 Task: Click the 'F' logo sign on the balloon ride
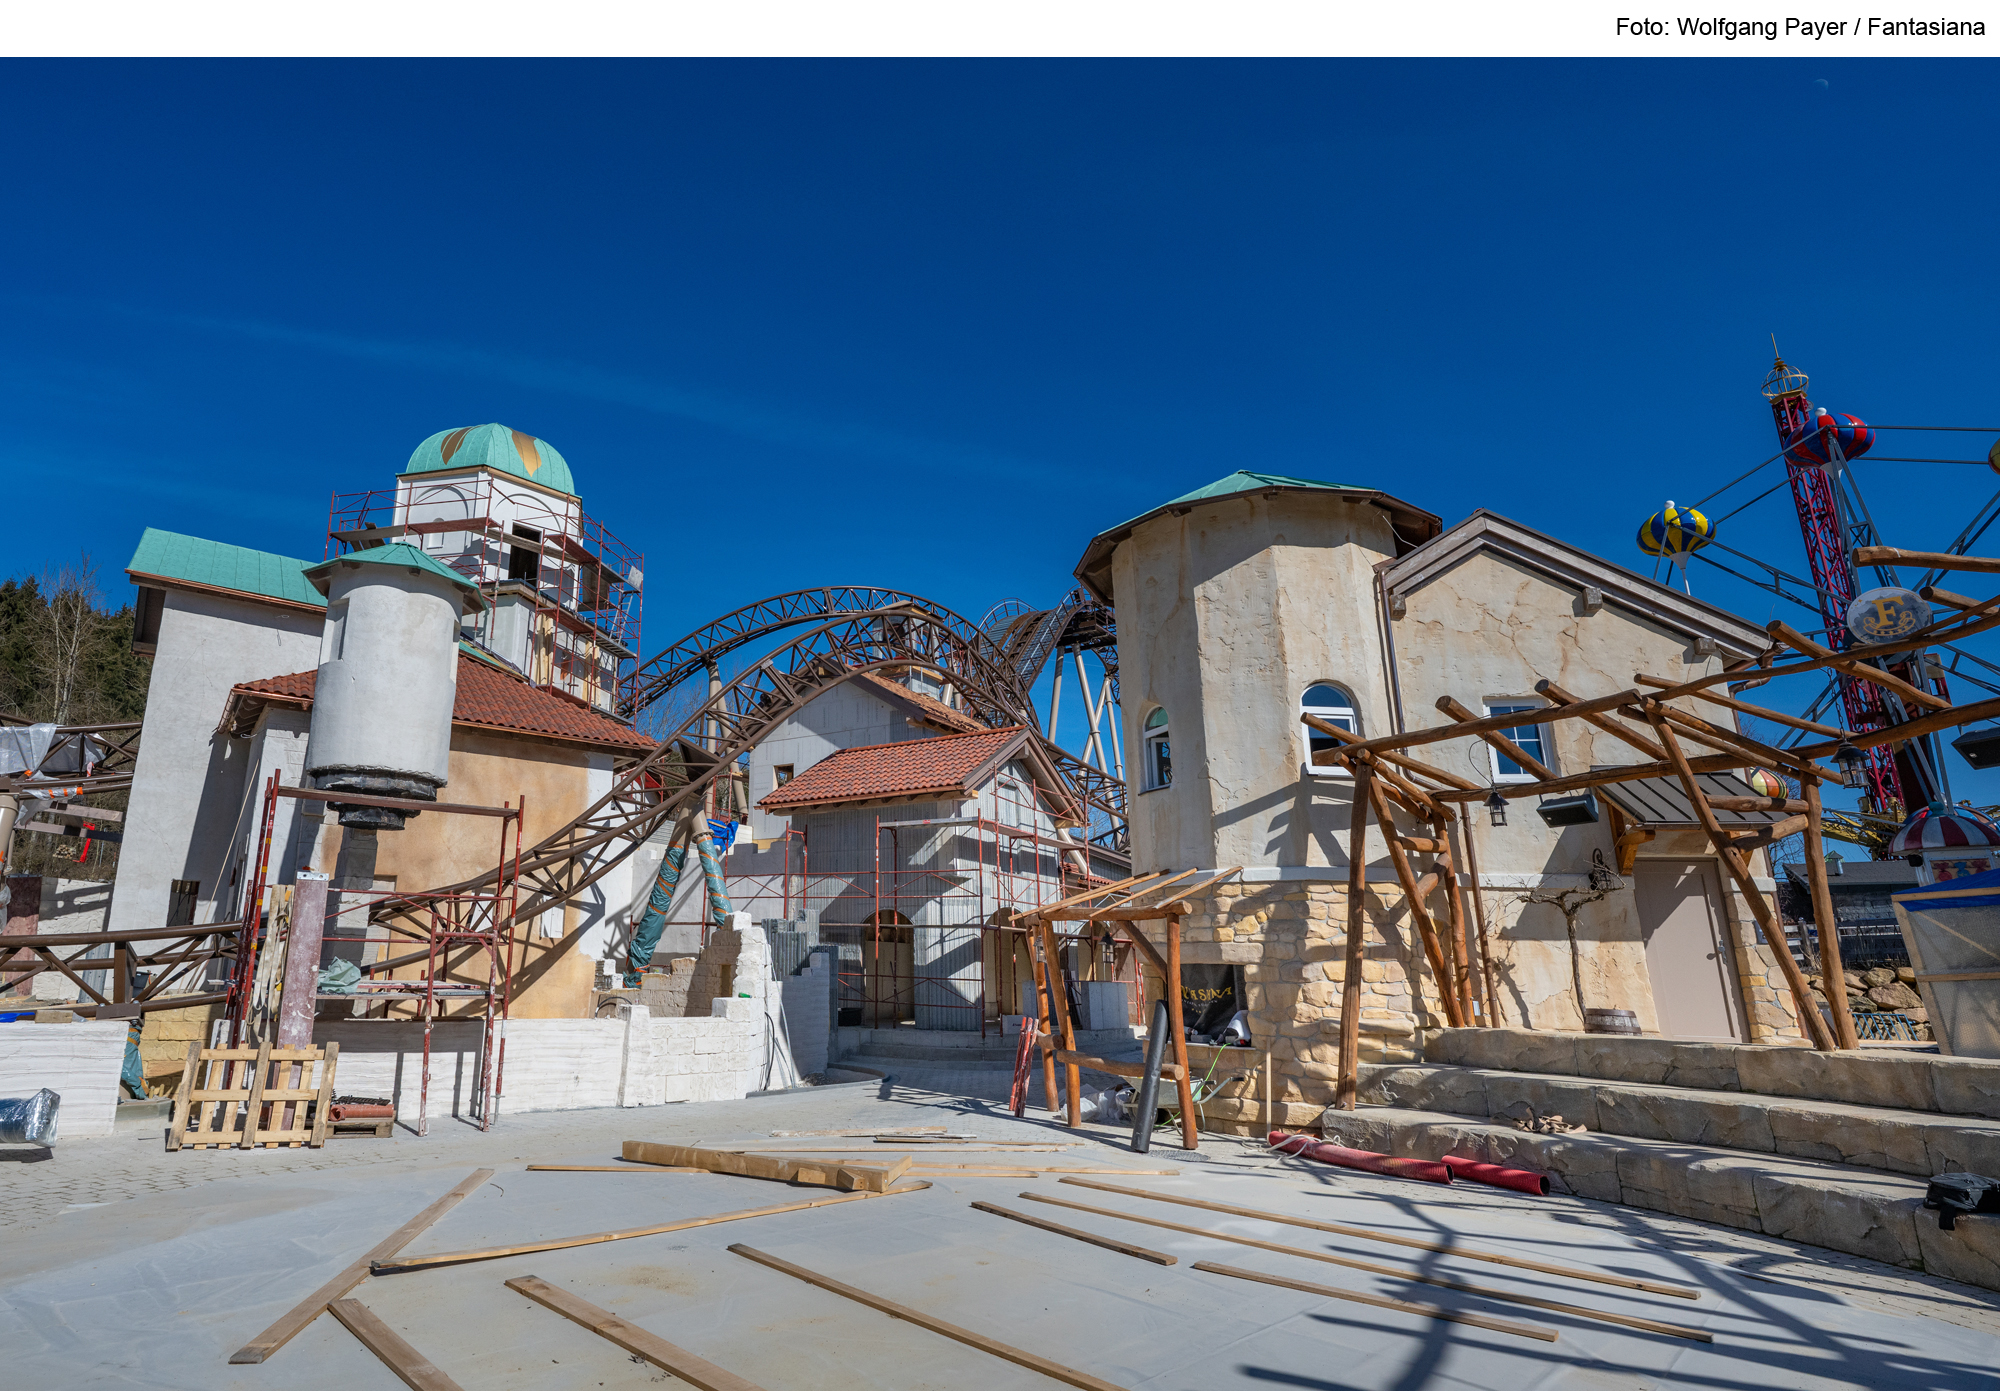click(1887, 614)
